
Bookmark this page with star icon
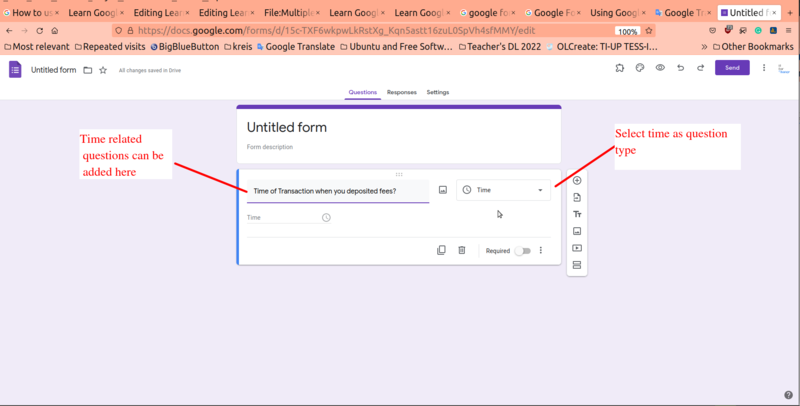(648, 31)
